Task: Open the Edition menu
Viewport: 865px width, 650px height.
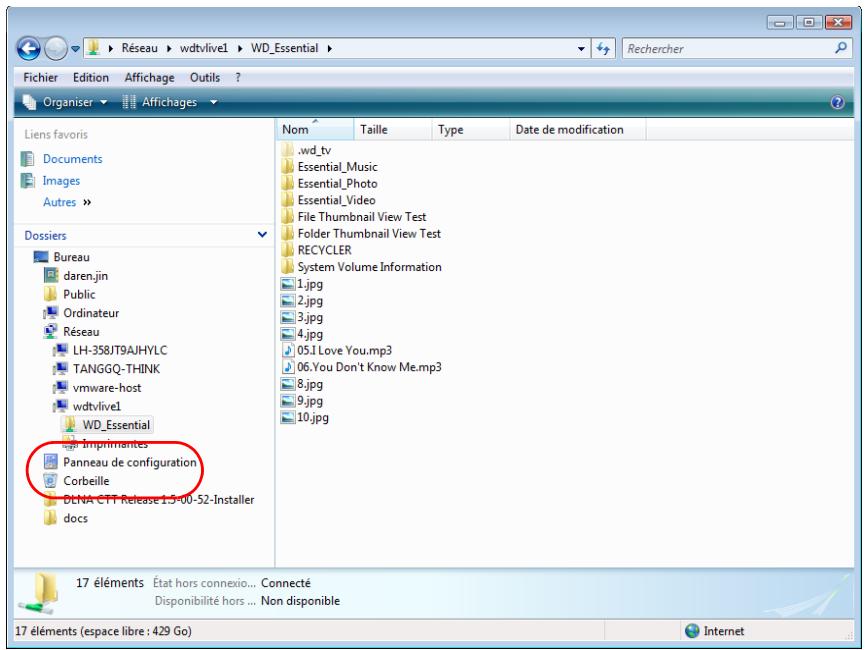Action: pos(90,78)
